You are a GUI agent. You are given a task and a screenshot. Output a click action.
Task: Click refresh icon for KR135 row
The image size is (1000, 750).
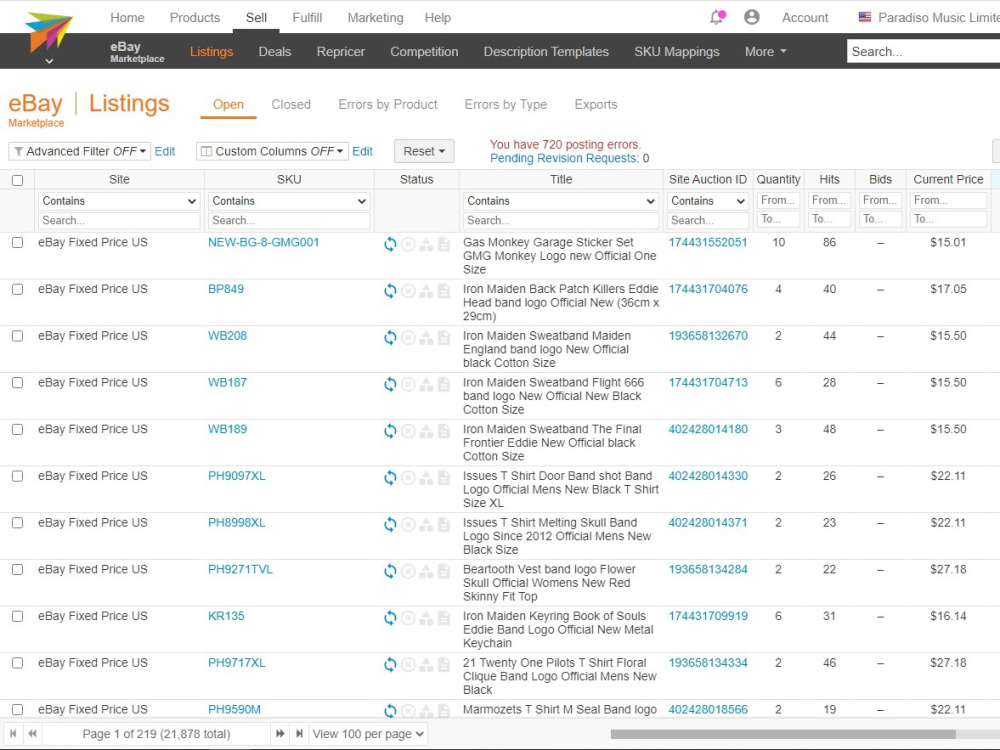[x=390, y=617]
